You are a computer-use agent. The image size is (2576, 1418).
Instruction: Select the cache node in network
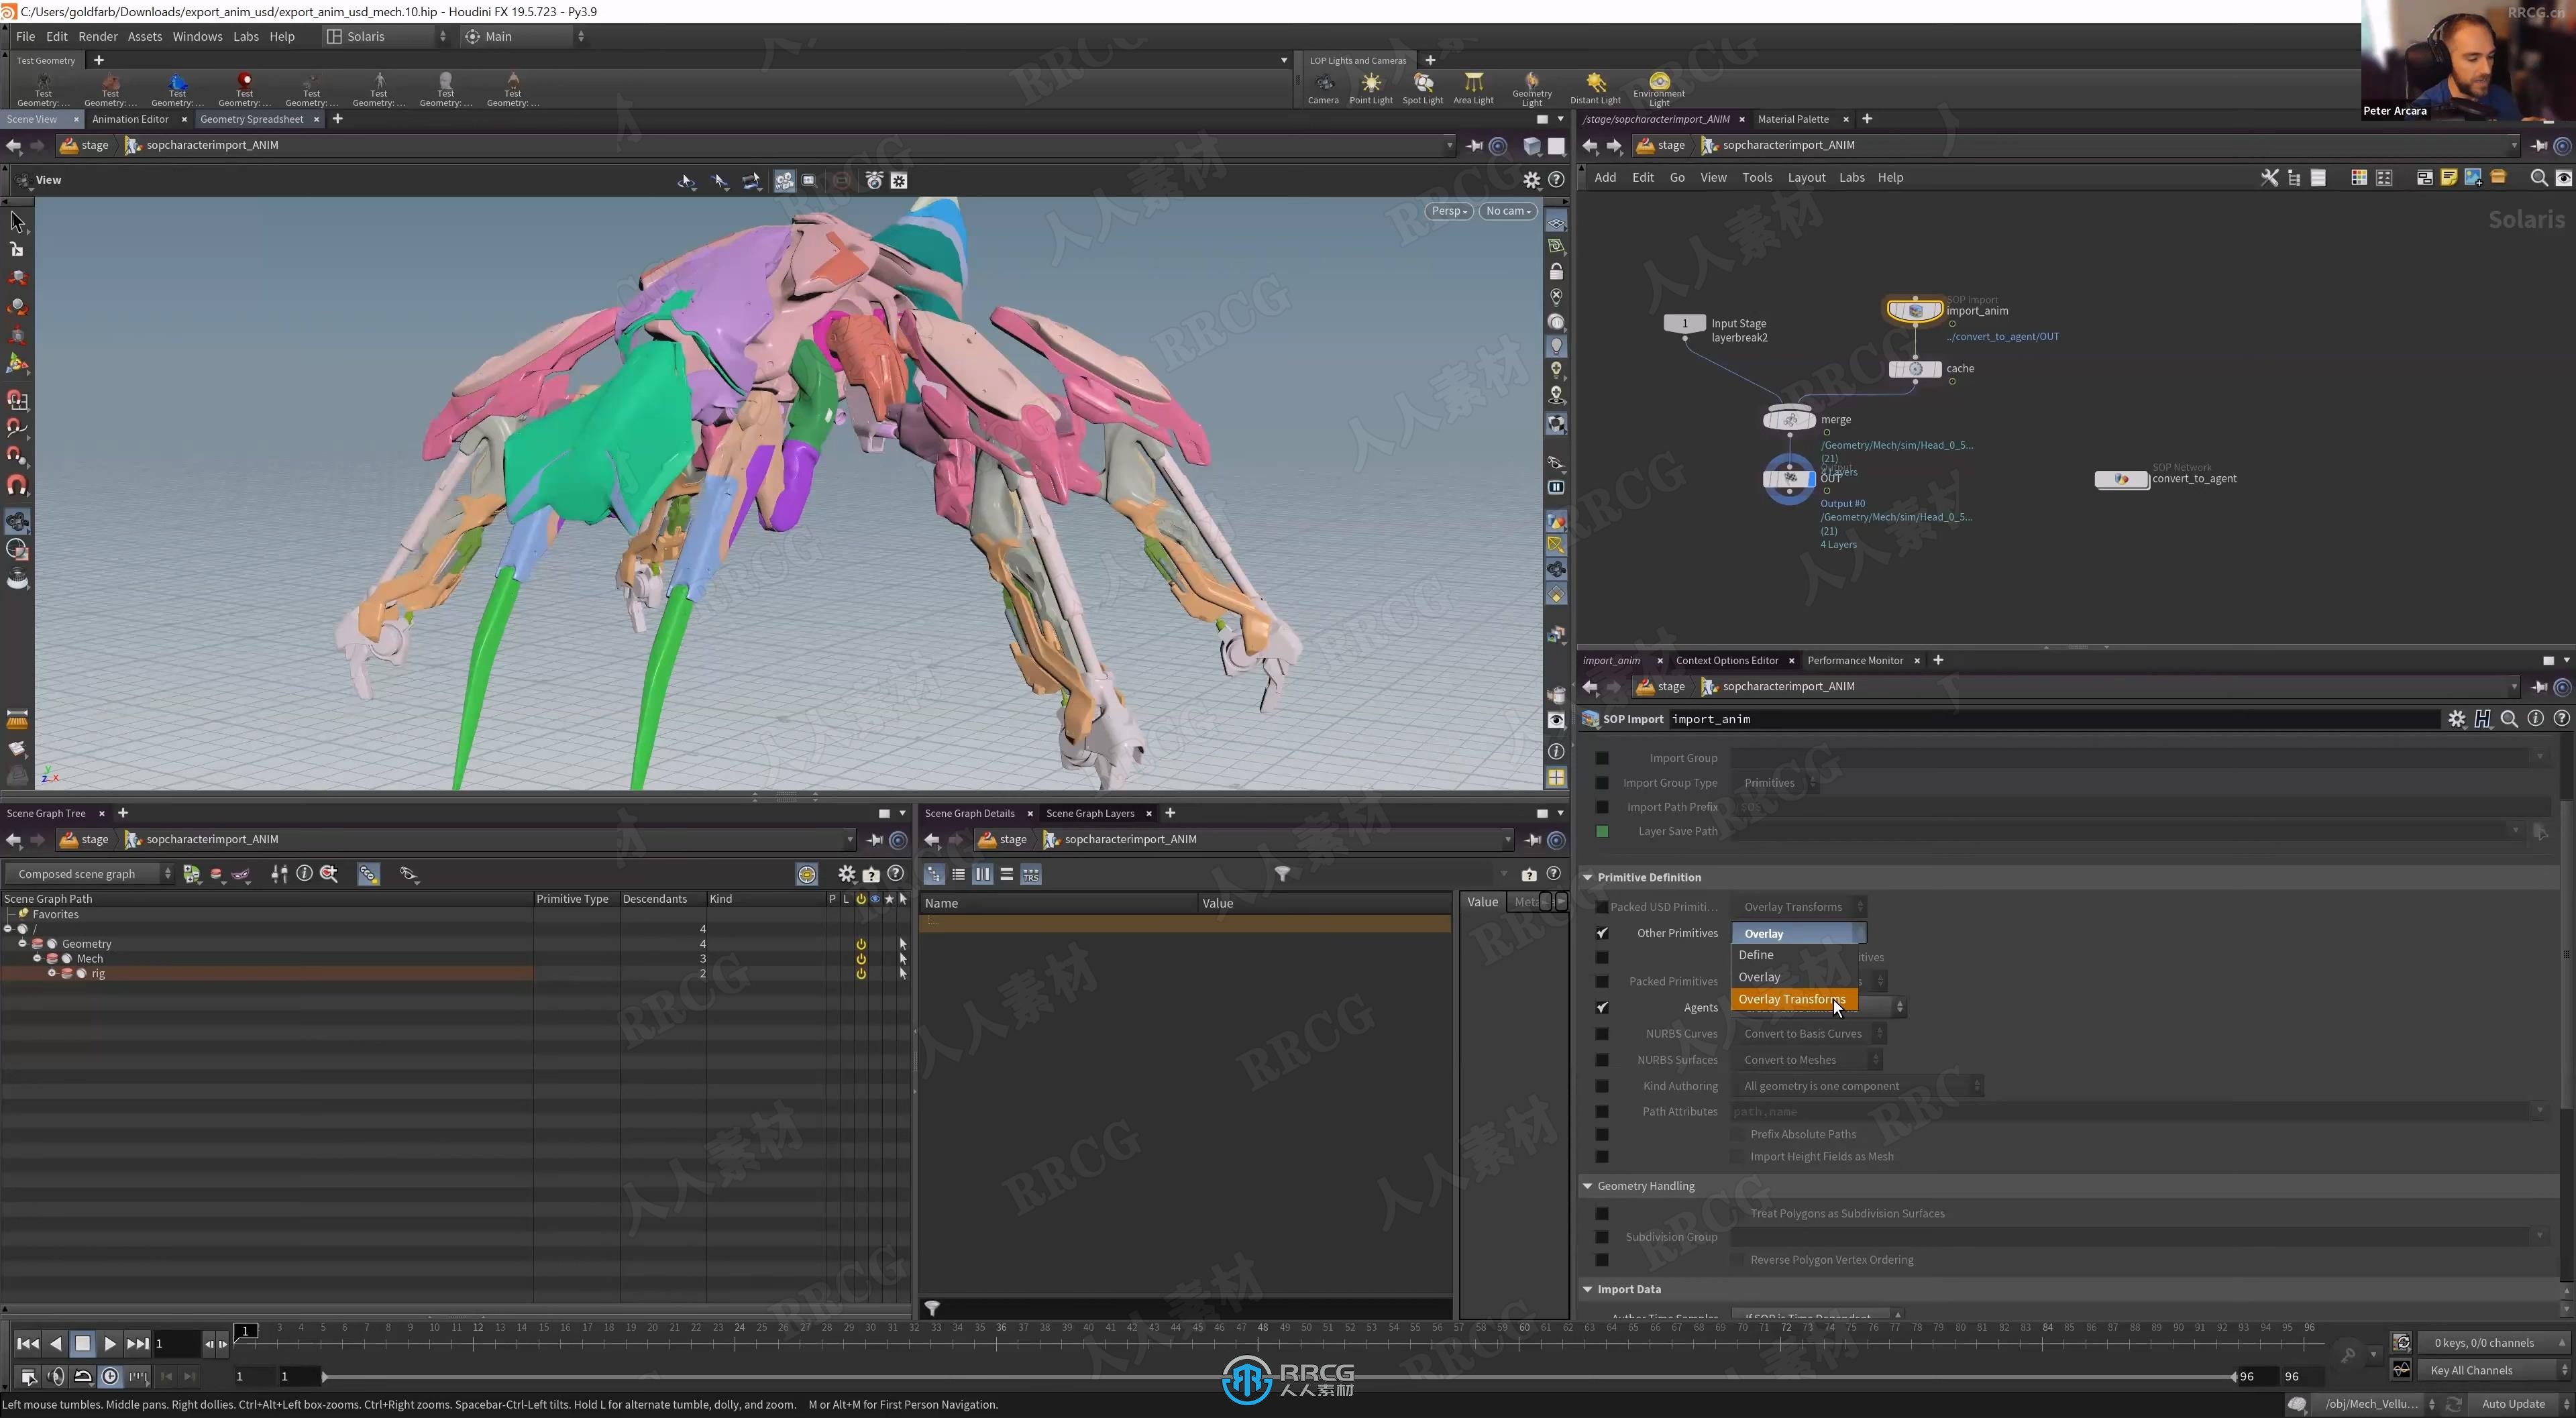pos(1914,369)
